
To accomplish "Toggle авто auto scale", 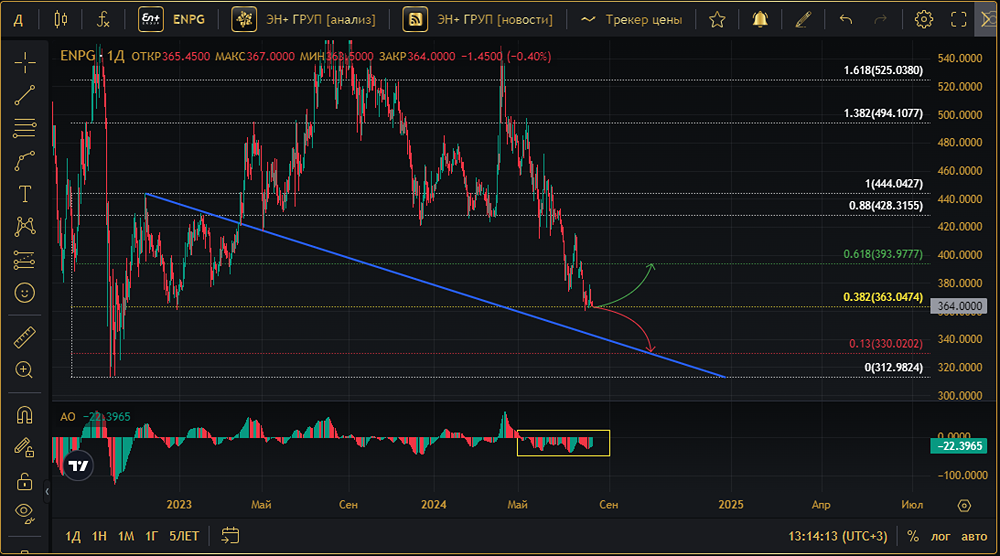I will (974, 536).
